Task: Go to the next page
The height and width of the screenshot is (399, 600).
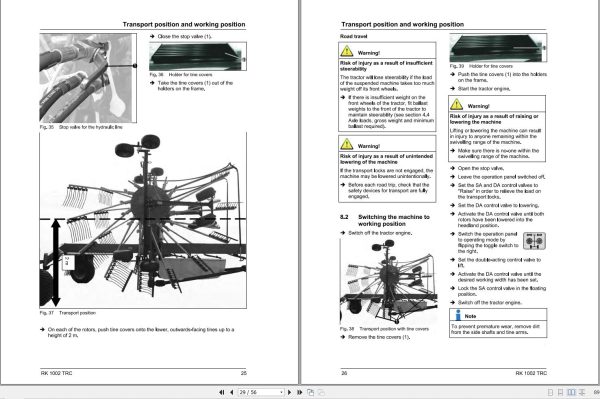Action: 289,392
